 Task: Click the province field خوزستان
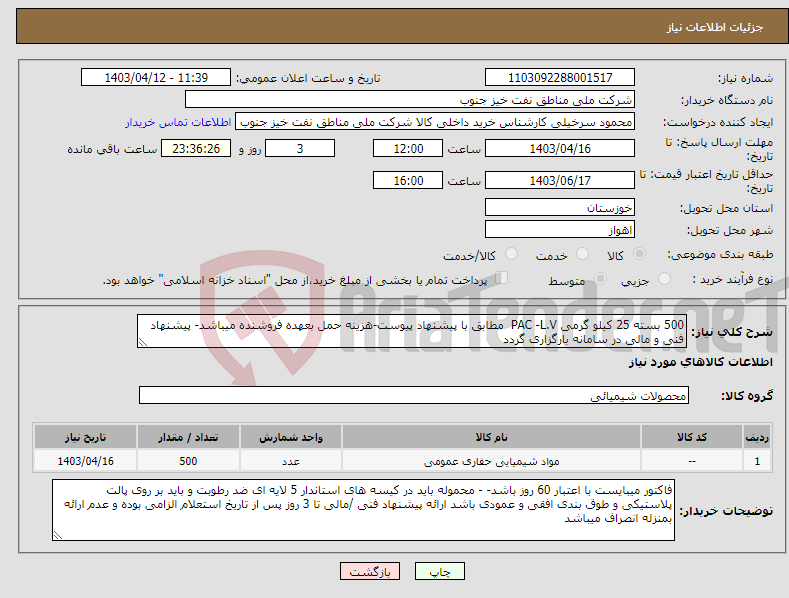coord(560,207)
